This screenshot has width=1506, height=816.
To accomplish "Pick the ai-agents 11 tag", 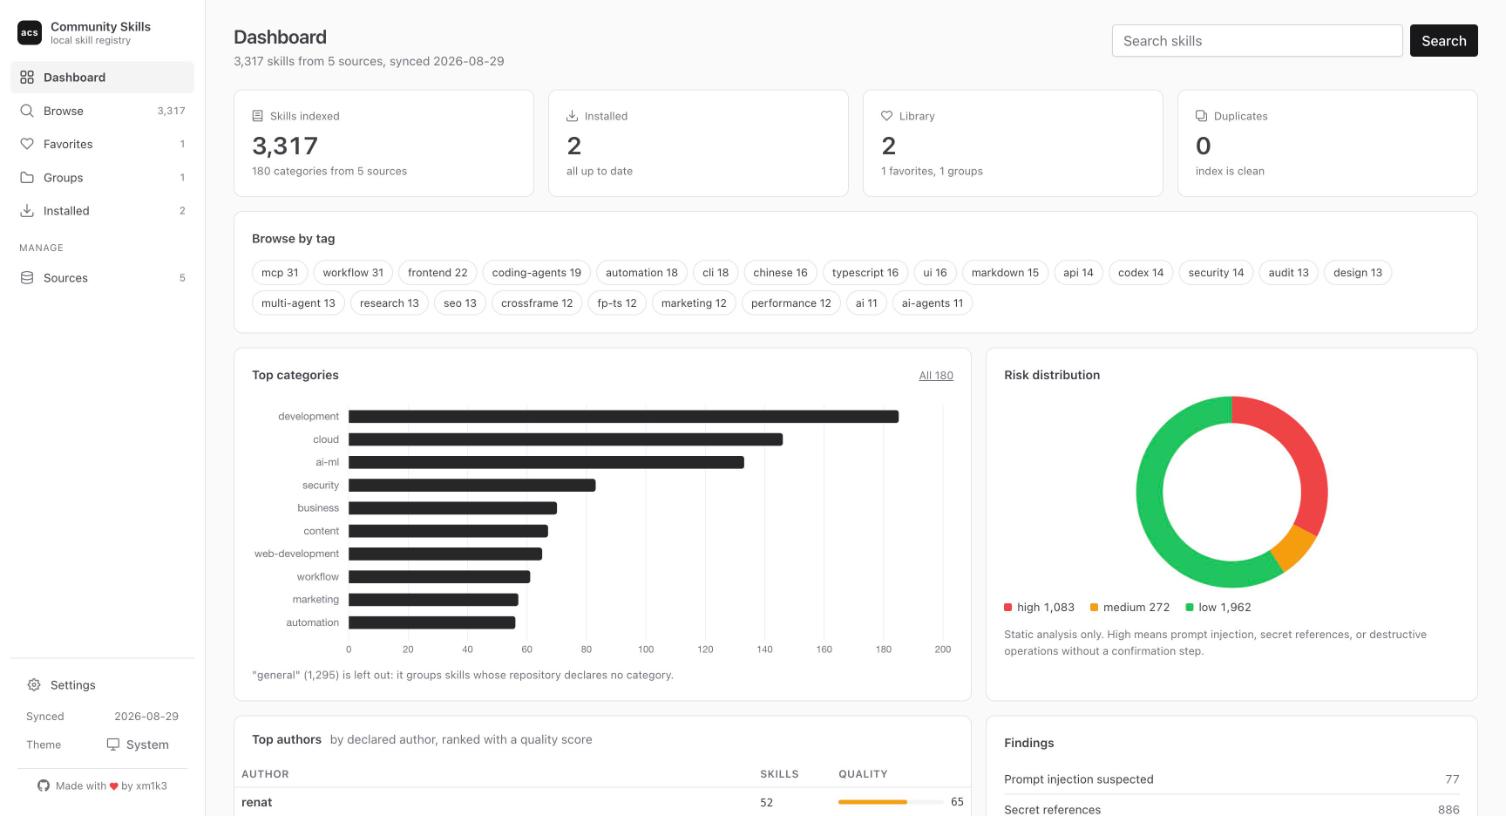I will (932, 303).
